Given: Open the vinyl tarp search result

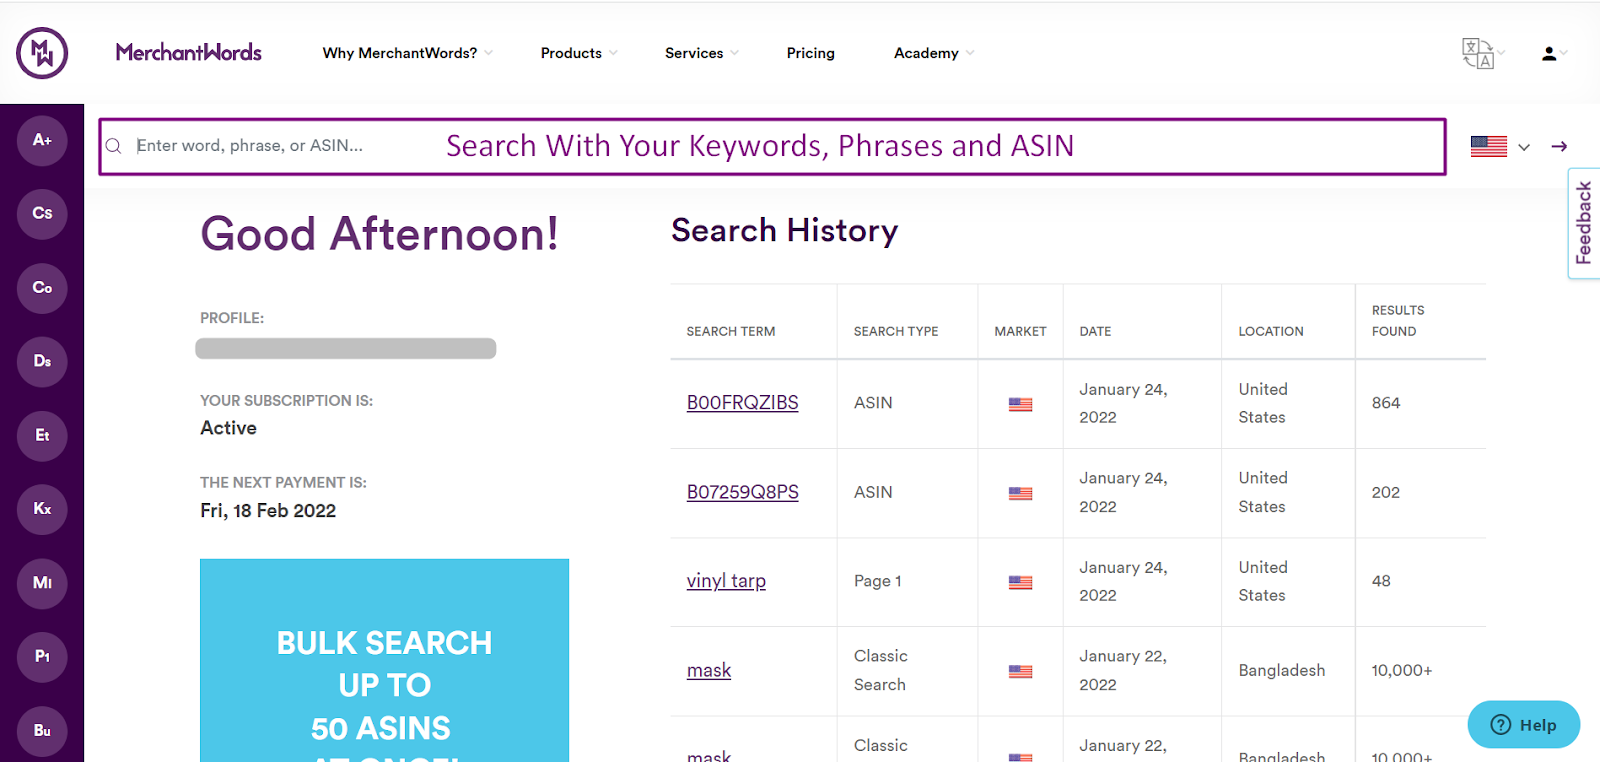Looking at the screenshot, I should tap(726, 581).
